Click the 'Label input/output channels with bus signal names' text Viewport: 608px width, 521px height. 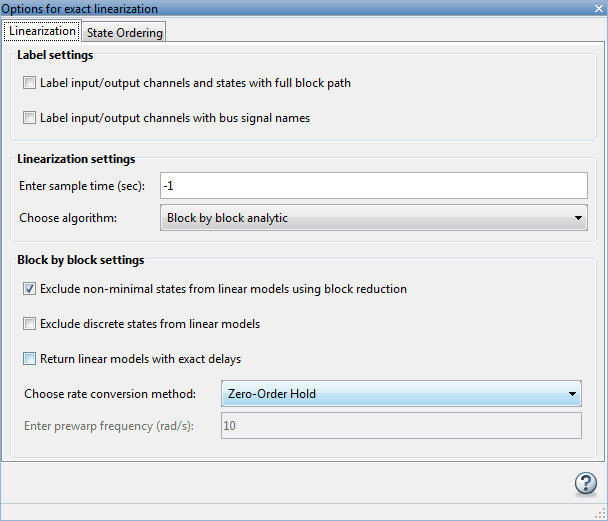point(175,118)
